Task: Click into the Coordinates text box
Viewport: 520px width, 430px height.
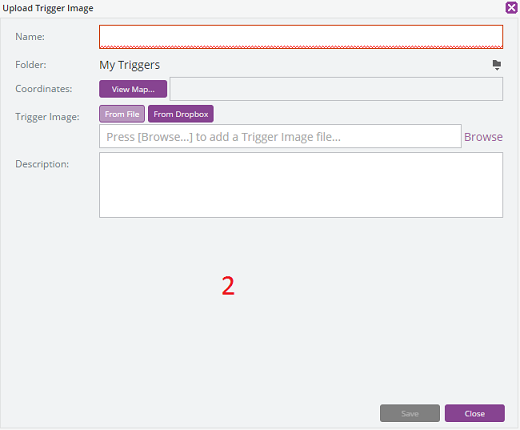Action: tap(336, 89)
